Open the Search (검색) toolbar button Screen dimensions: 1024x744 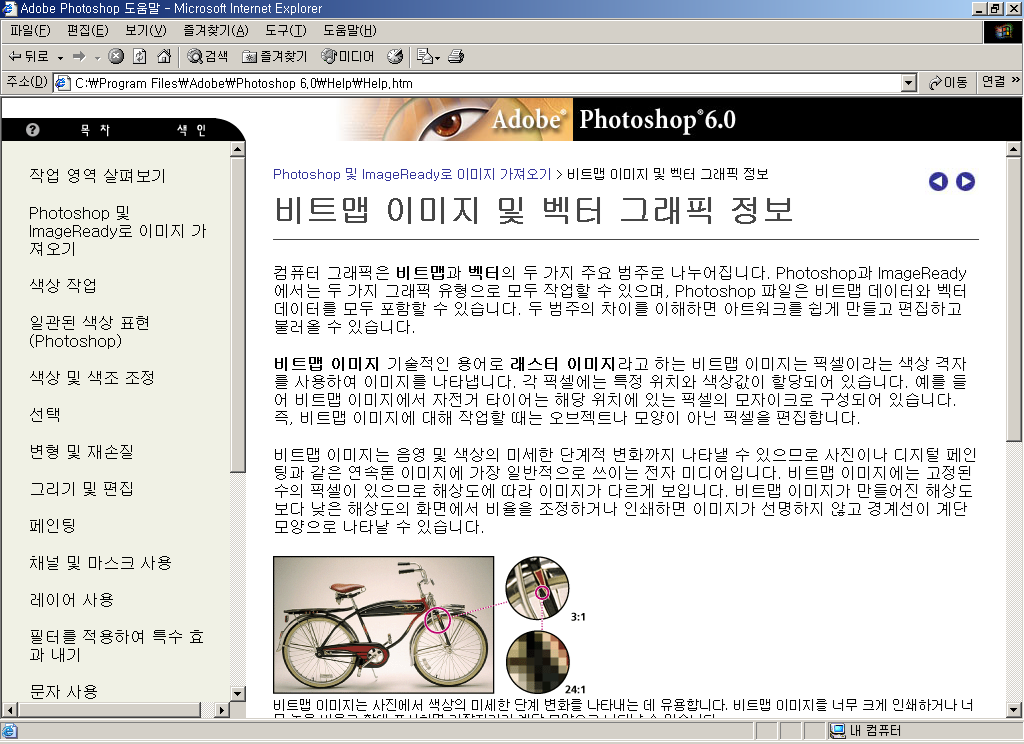tap(207, 57)
